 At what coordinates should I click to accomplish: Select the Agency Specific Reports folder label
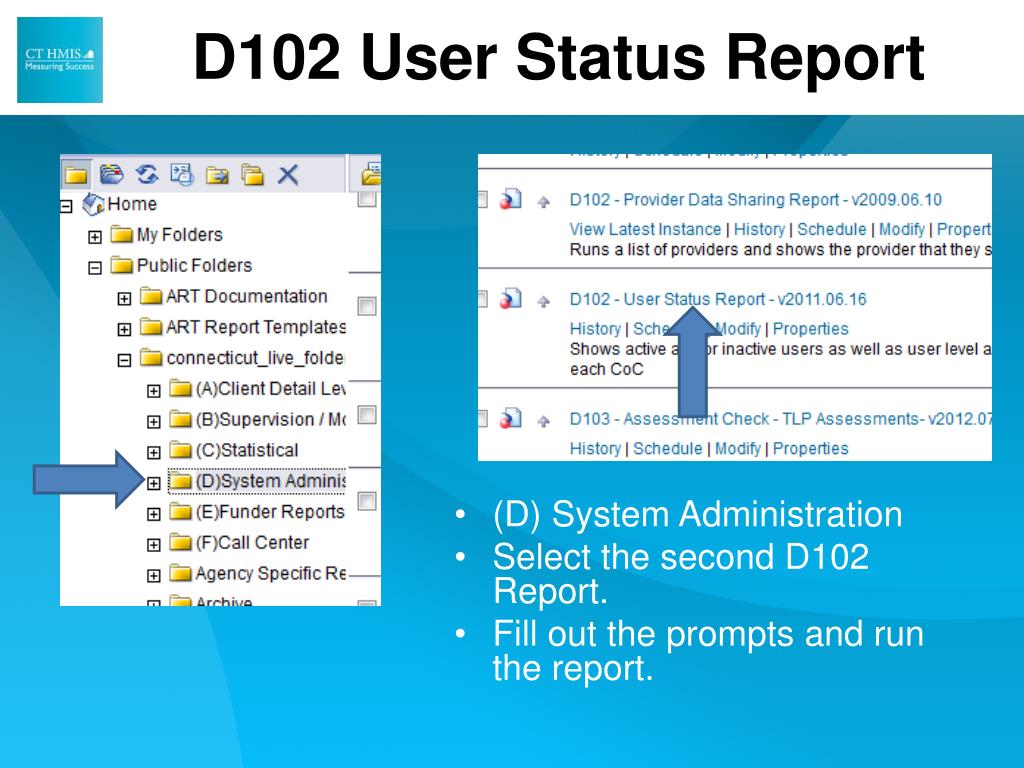pyautogui.click(x=270, y=573)
